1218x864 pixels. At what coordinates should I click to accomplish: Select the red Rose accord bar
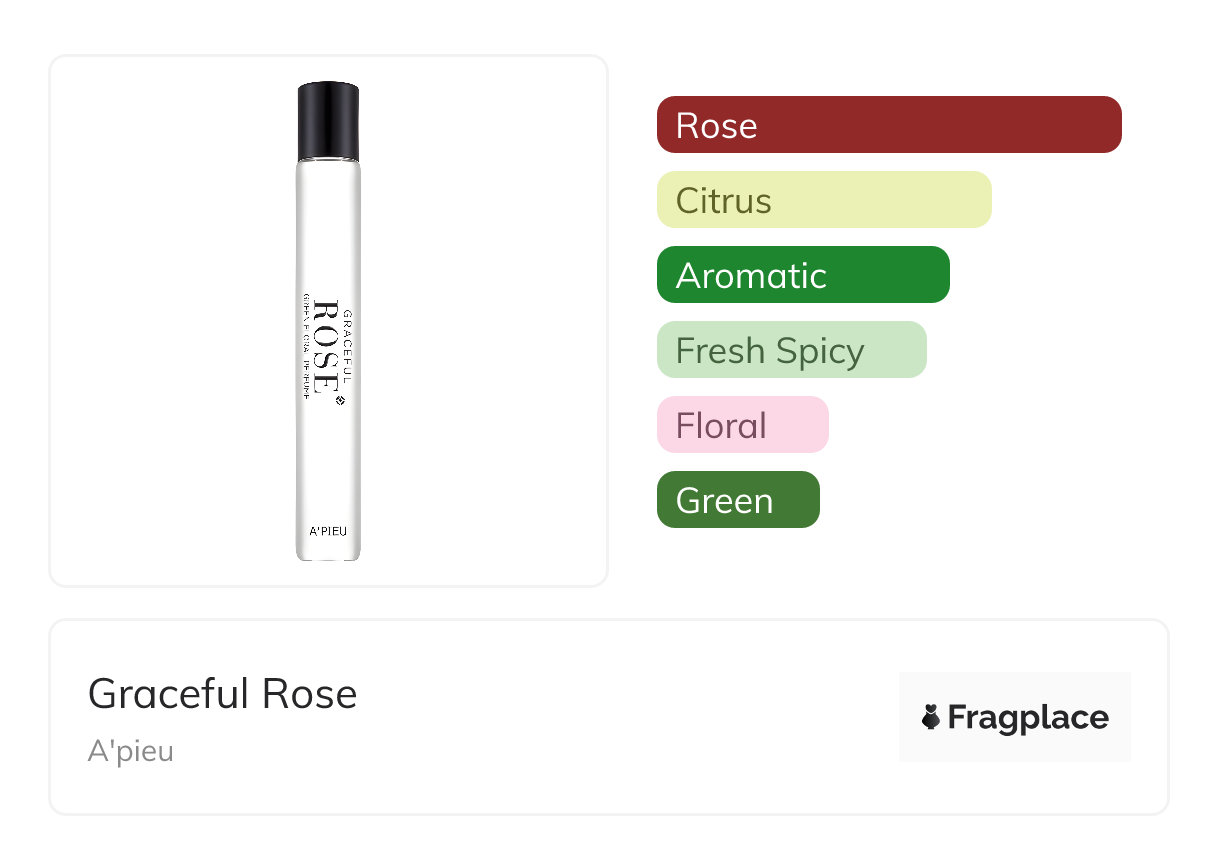[889, 125]
